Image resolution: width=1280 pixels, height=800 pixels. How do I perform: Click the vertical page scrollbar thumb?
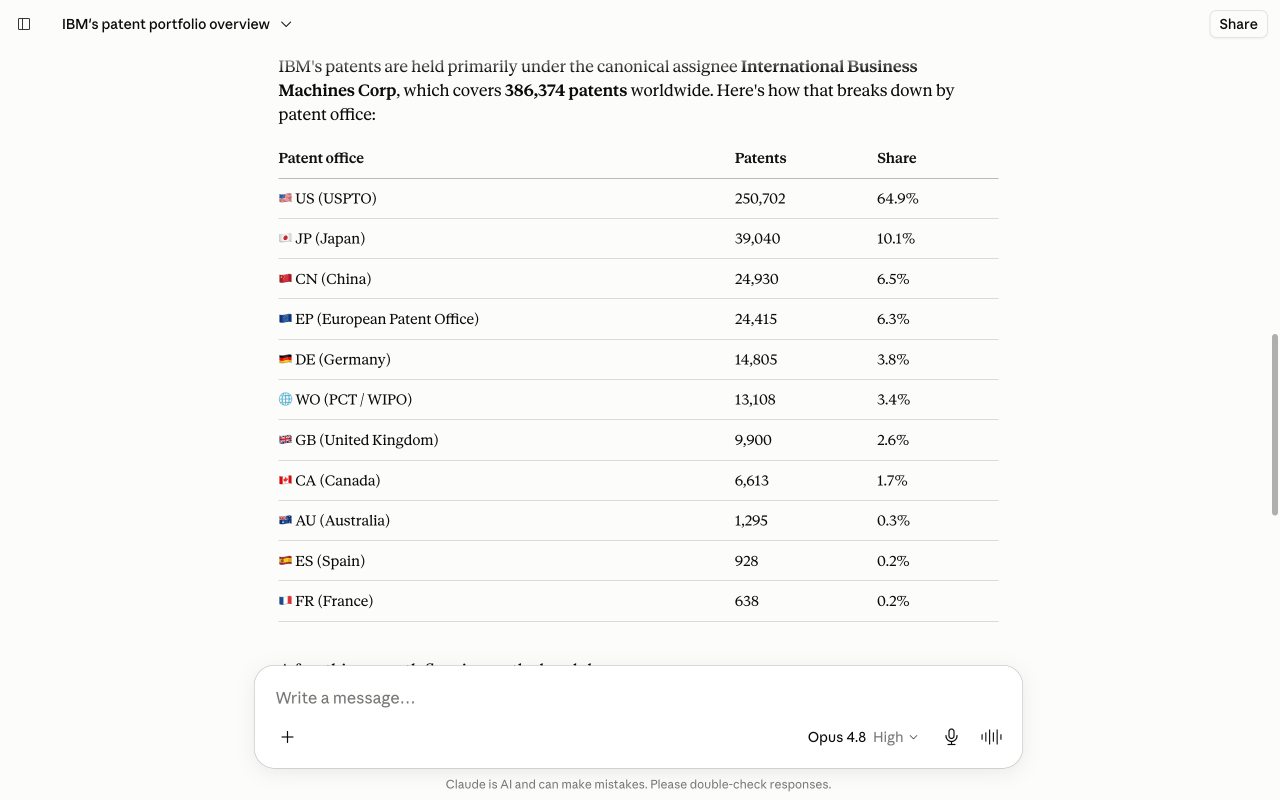[x=1274, y=425]
